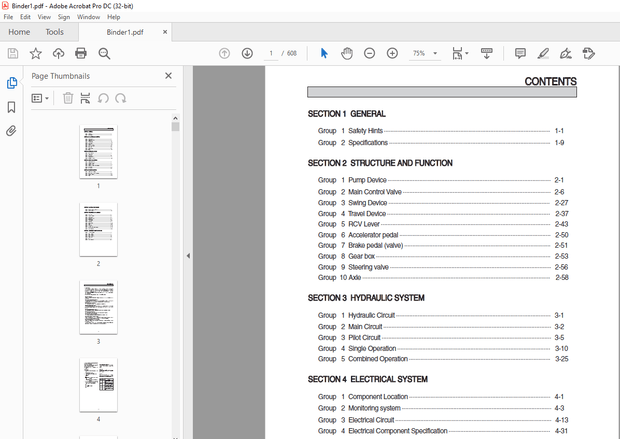Open the Page Thumbnails sidebar icon

point(11,83)
